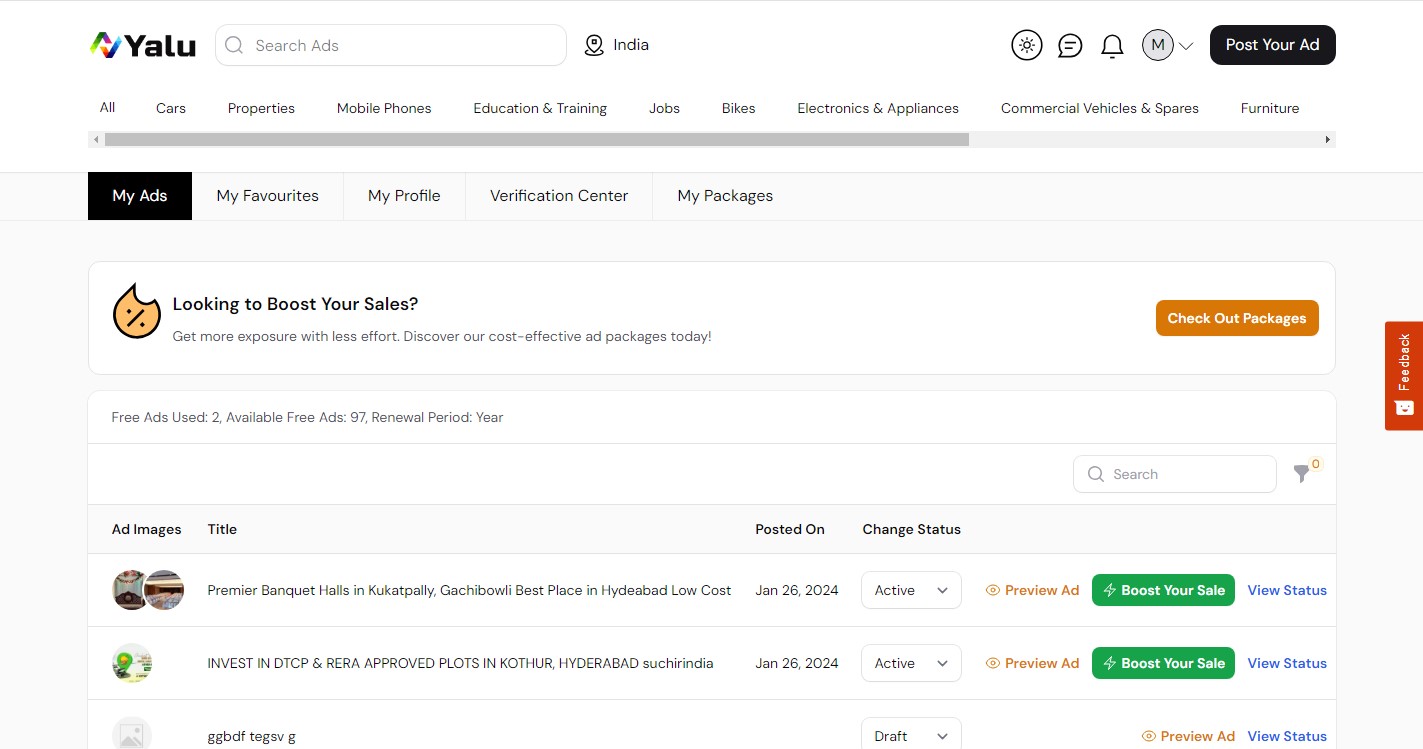Expand the Draft status dropdown

coord(911,734)
